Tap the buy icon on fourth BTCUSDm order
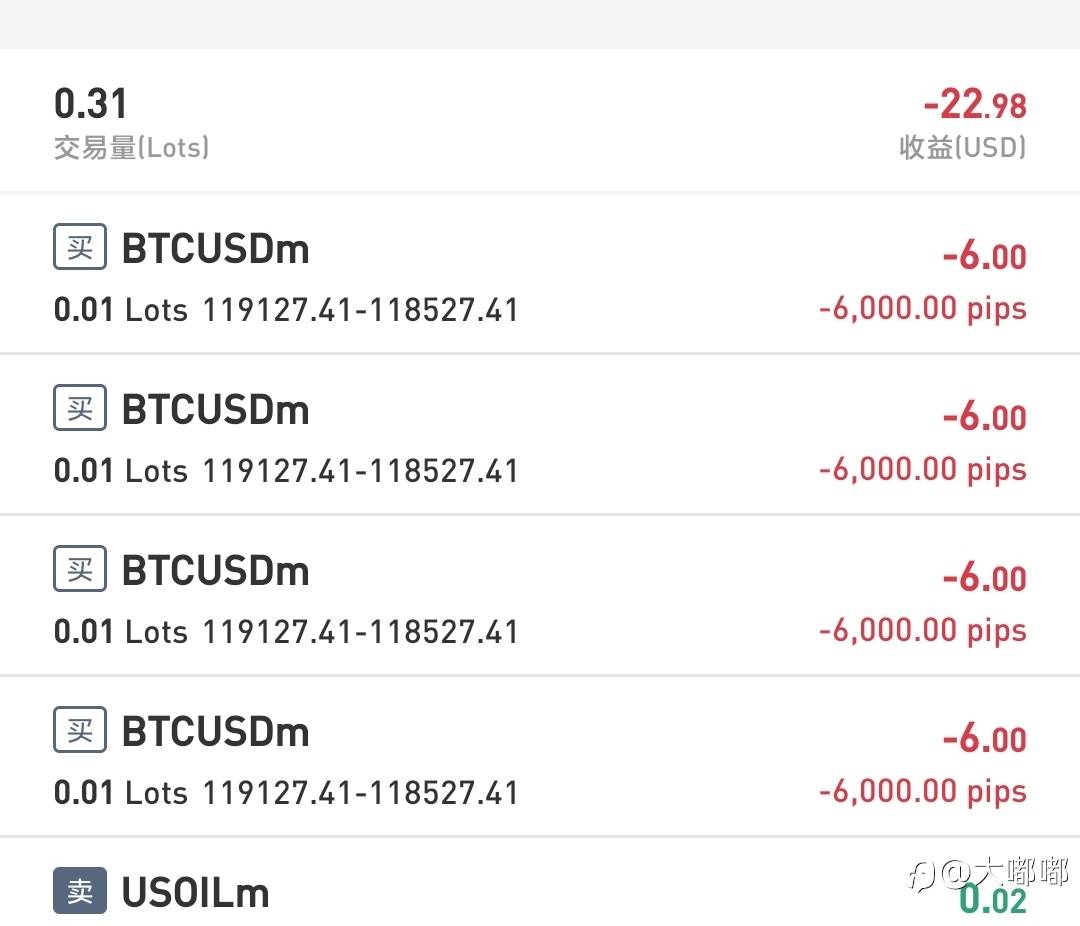 click(x=79, y=730)
